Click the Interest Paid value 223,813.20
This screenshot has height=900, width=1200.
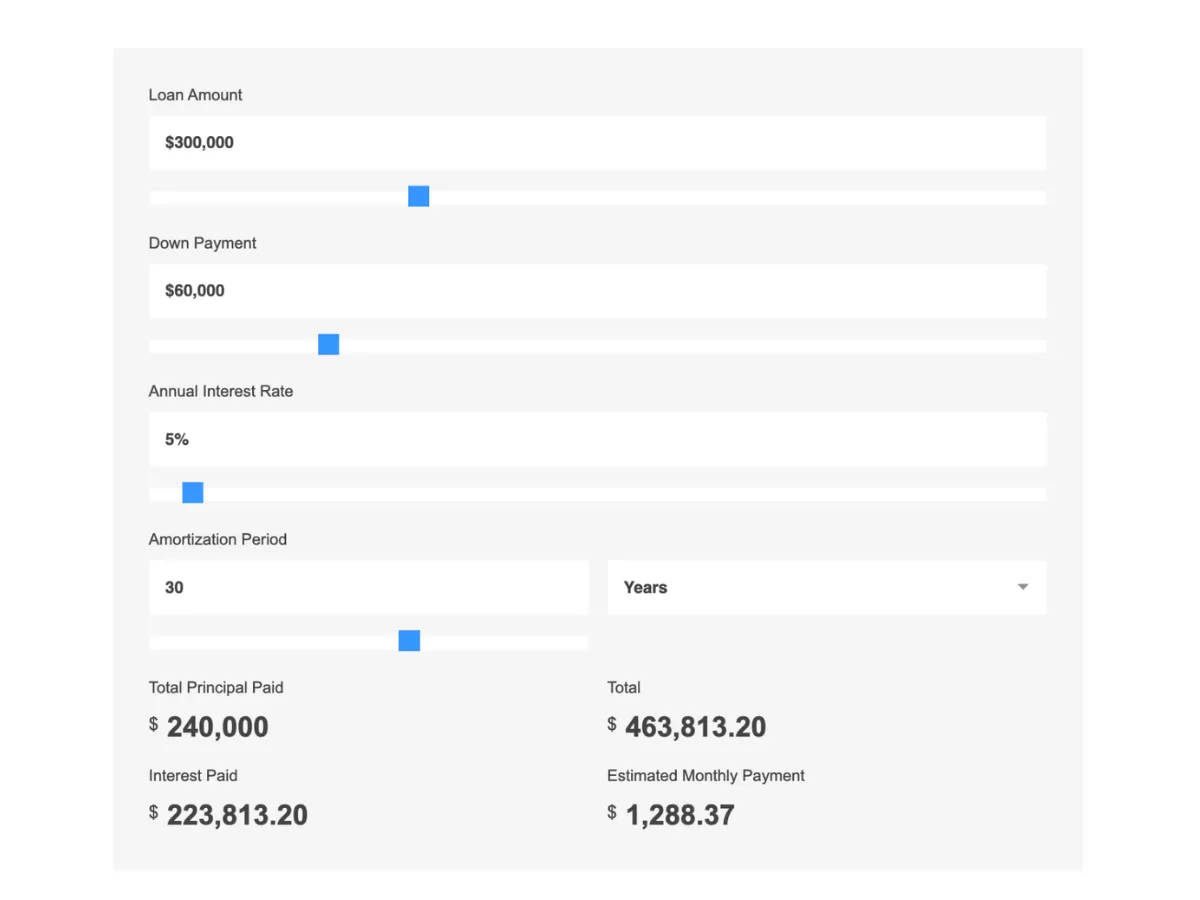[x=237, y=815]
